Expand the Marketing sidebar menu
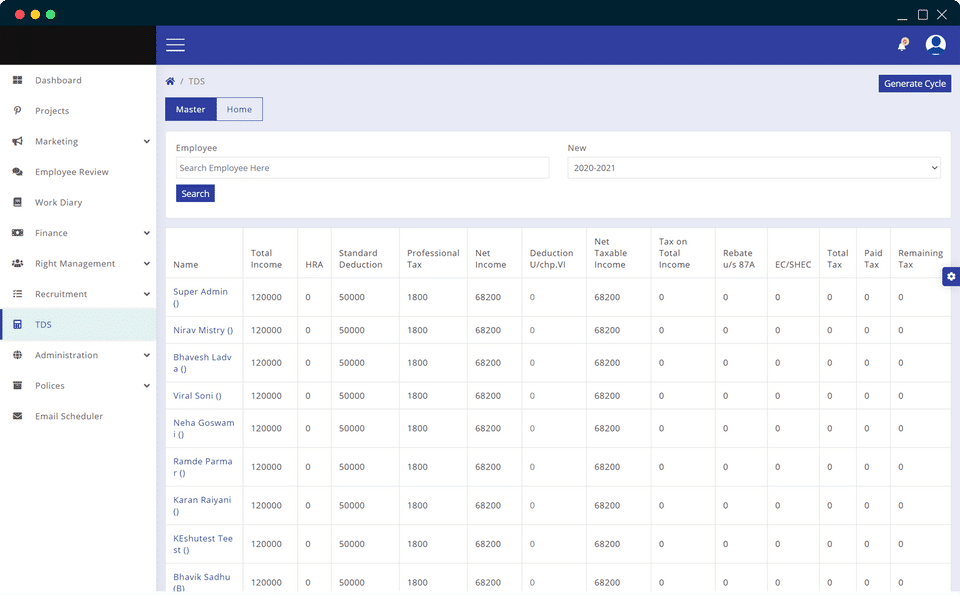 pyautogui.click(x=147, y=142)
